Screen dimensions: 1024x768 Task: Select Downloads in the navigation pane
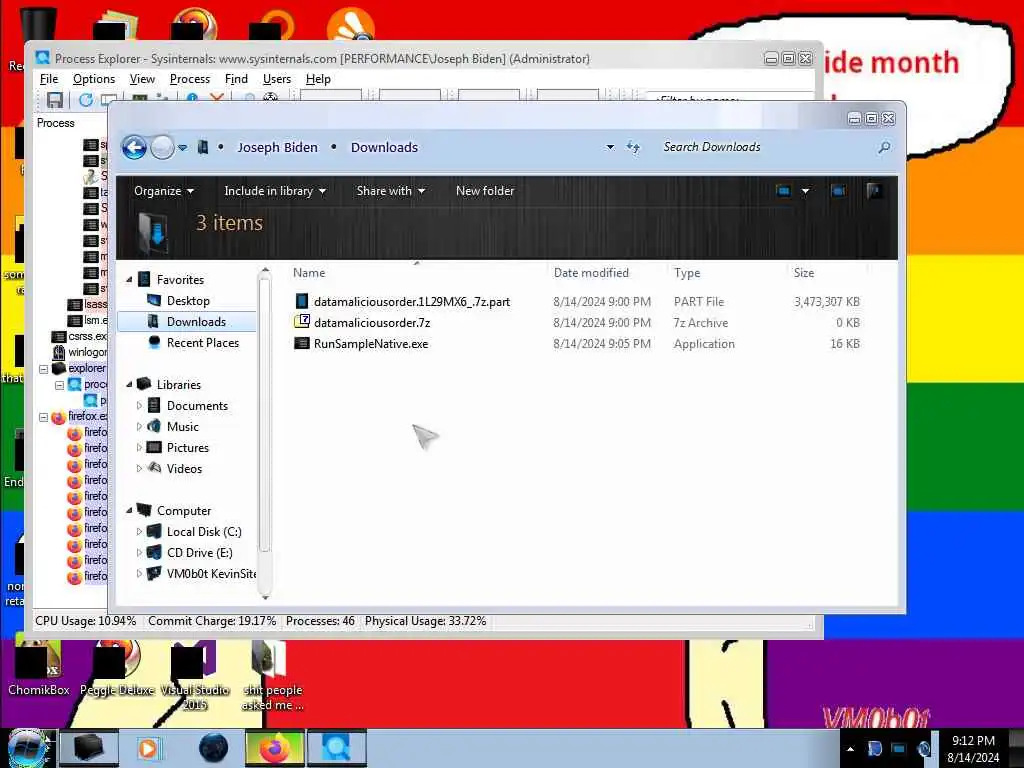tap(196, 321)
